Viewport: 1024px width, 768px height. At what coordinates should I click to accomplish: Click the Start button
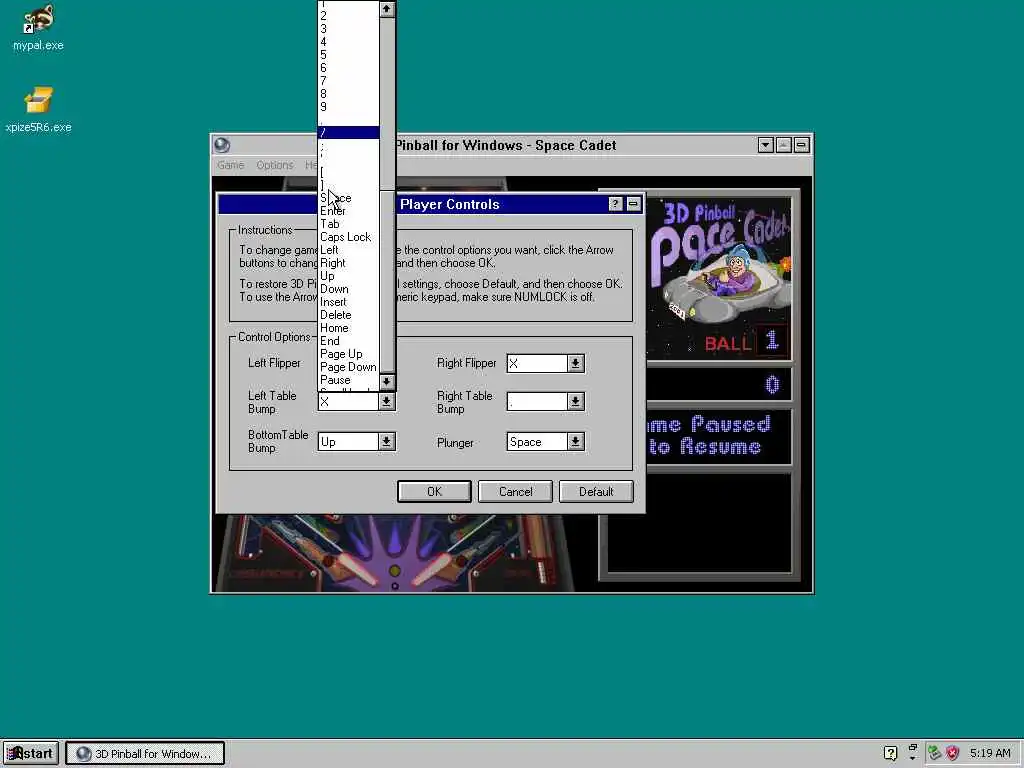point(31,753)
